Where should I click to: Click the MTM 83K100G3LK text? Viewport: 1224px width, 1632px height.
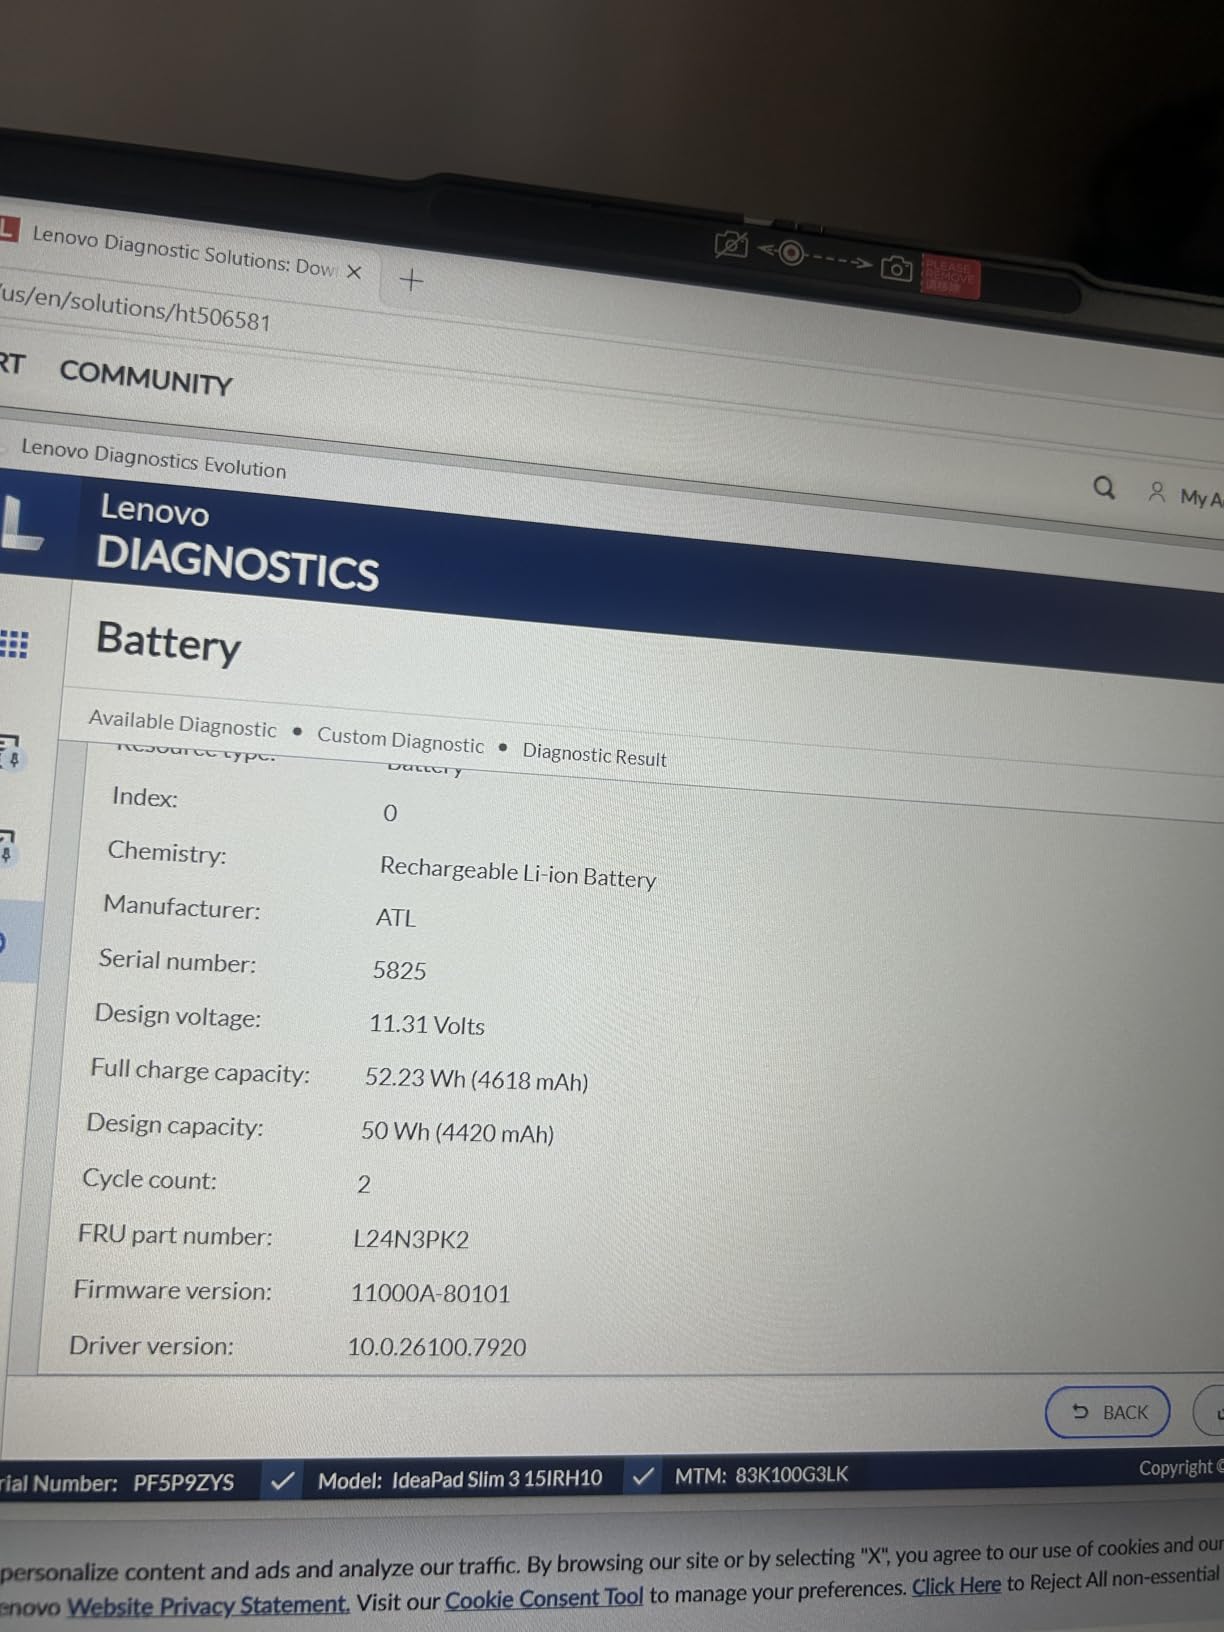point(761,1475)
